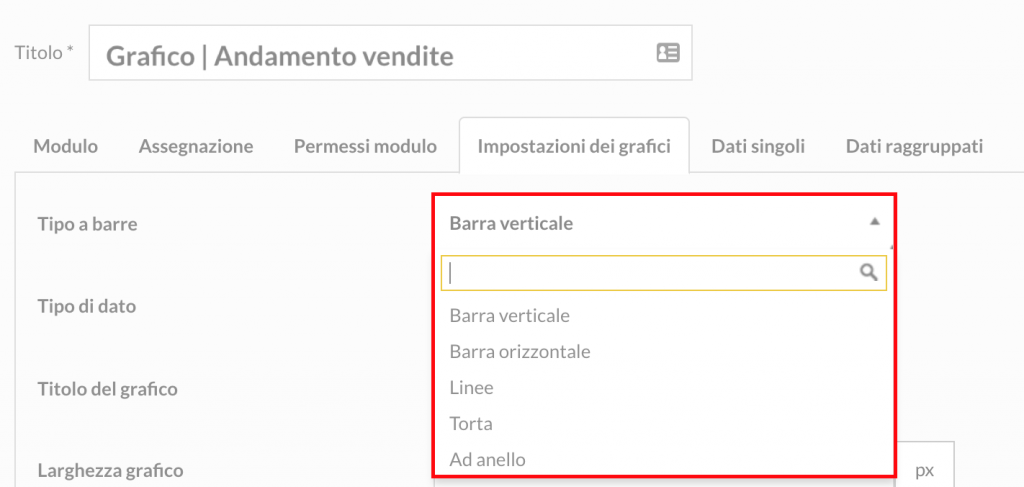Click the Tipo di dato label
The image size is (1024, 487).
pyautogui.click(x=86, y=306)
